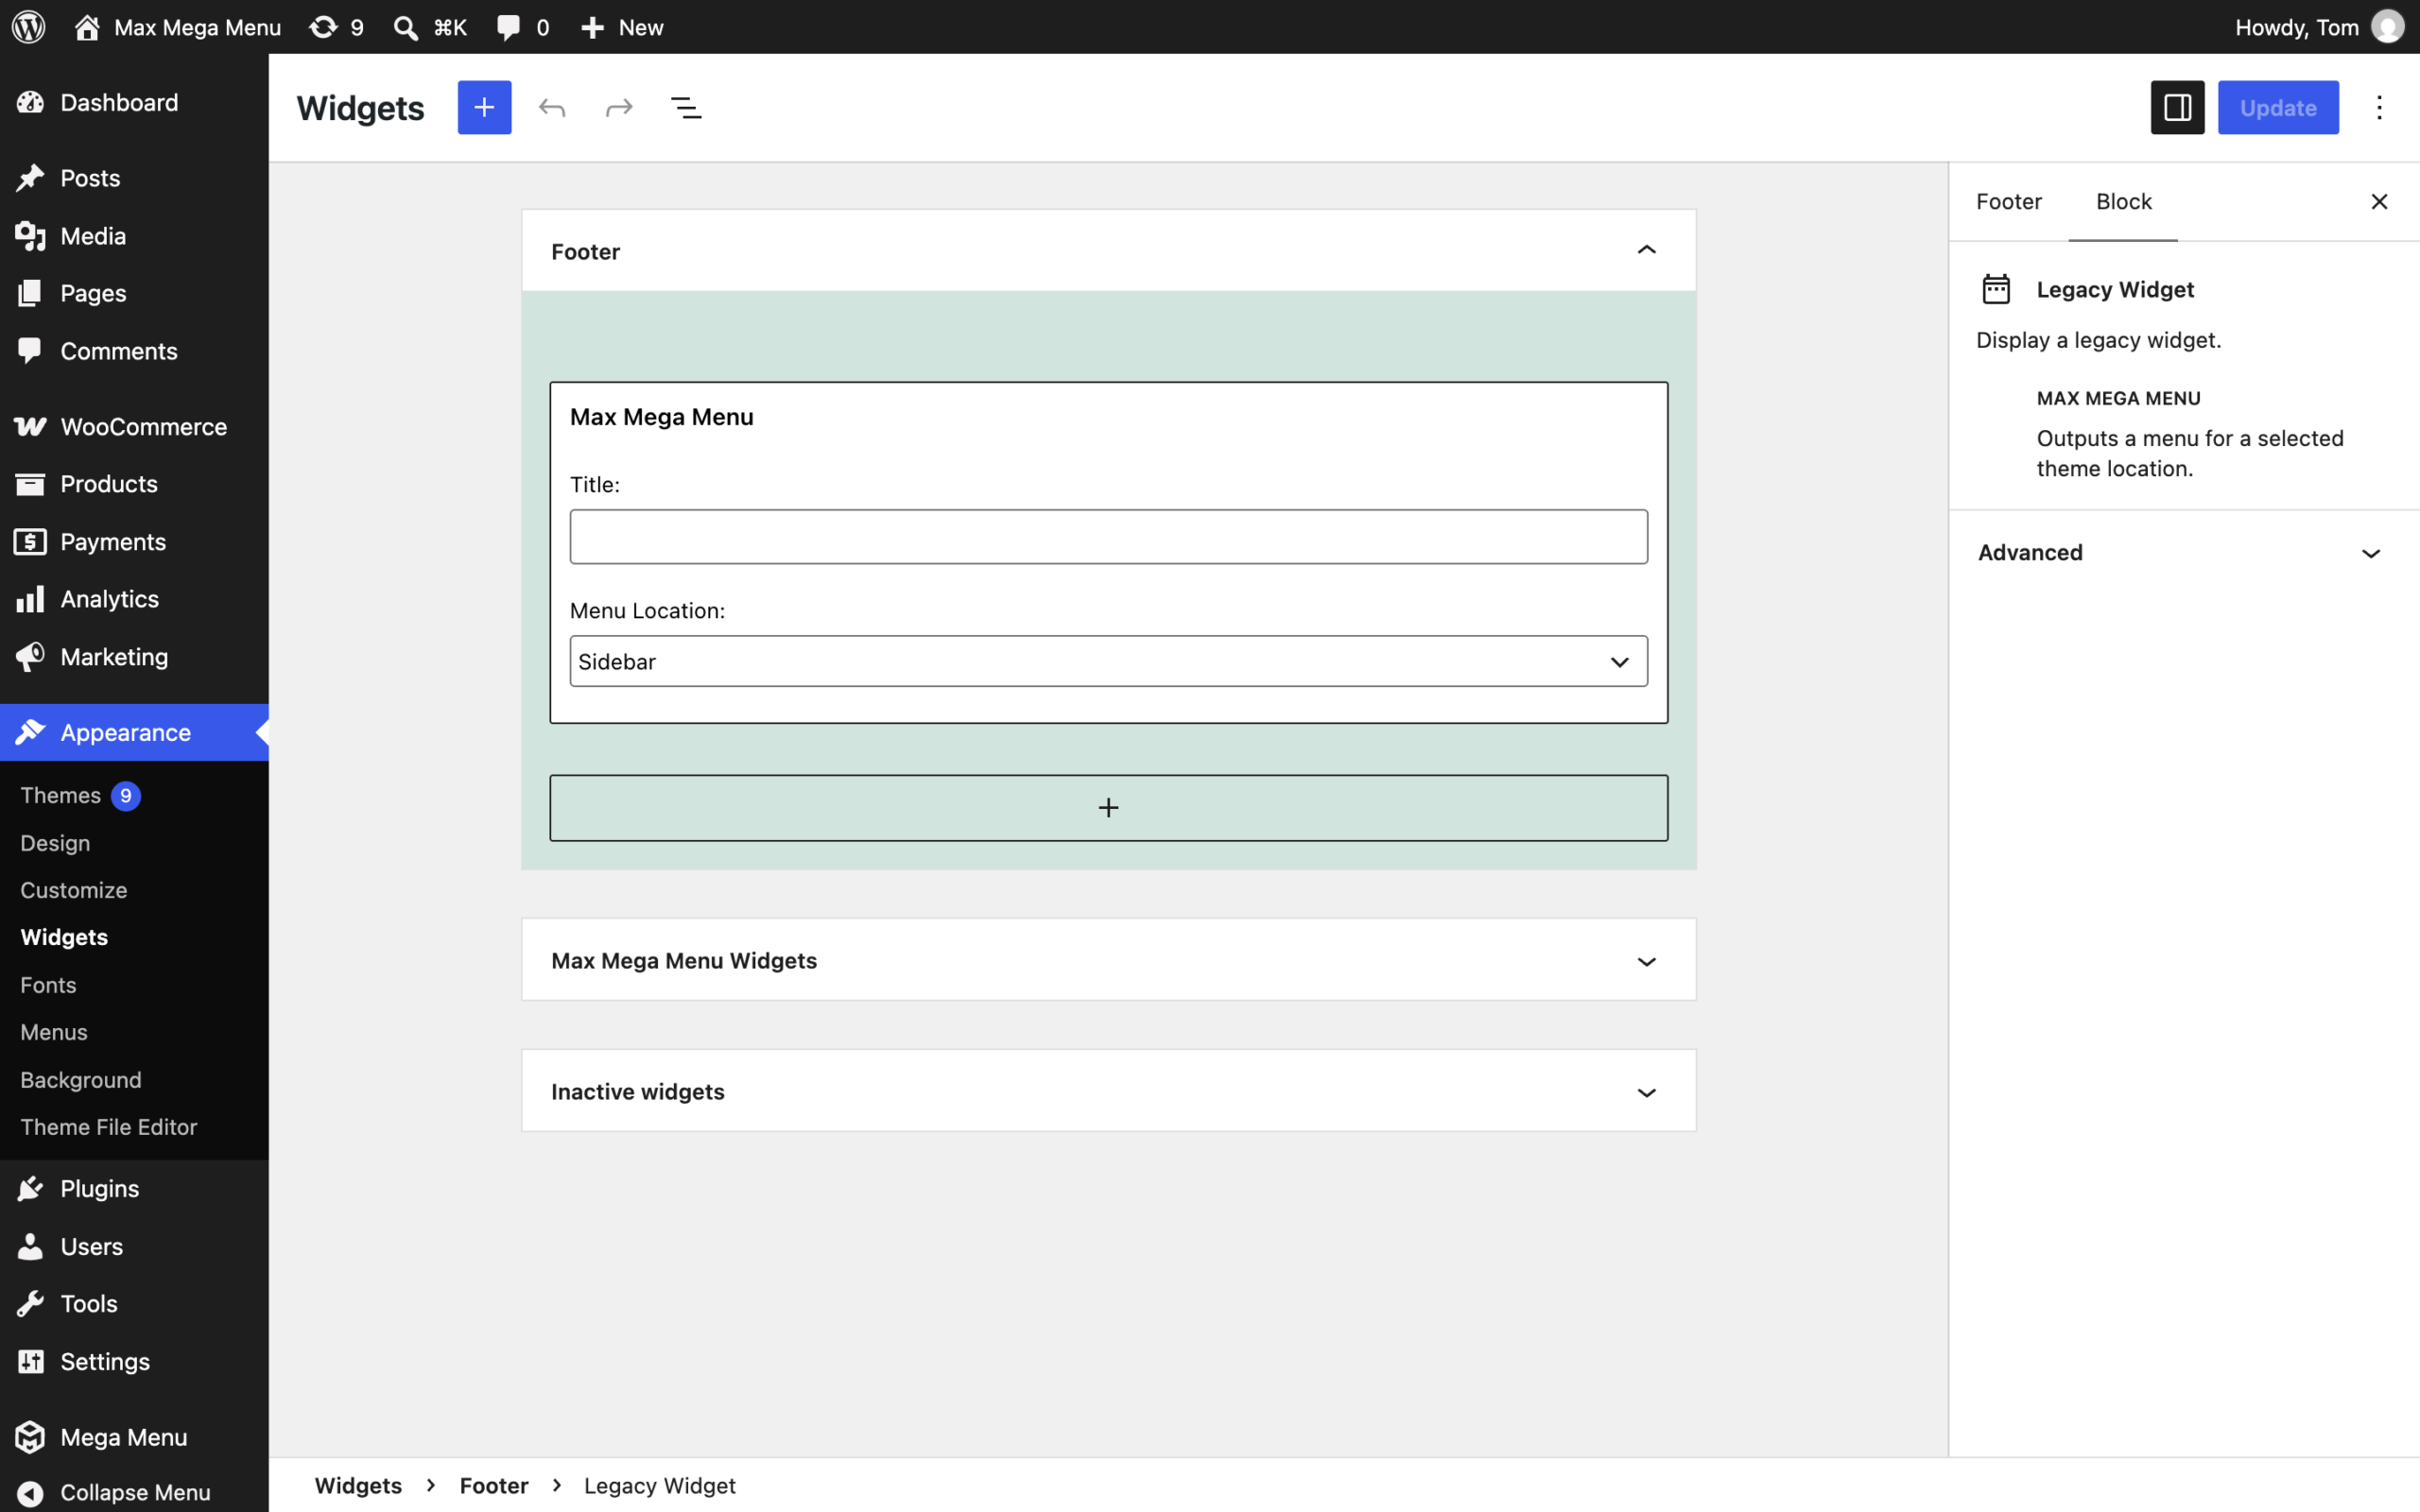Open Dashboard in the admin menu

[x=134, y=102]
